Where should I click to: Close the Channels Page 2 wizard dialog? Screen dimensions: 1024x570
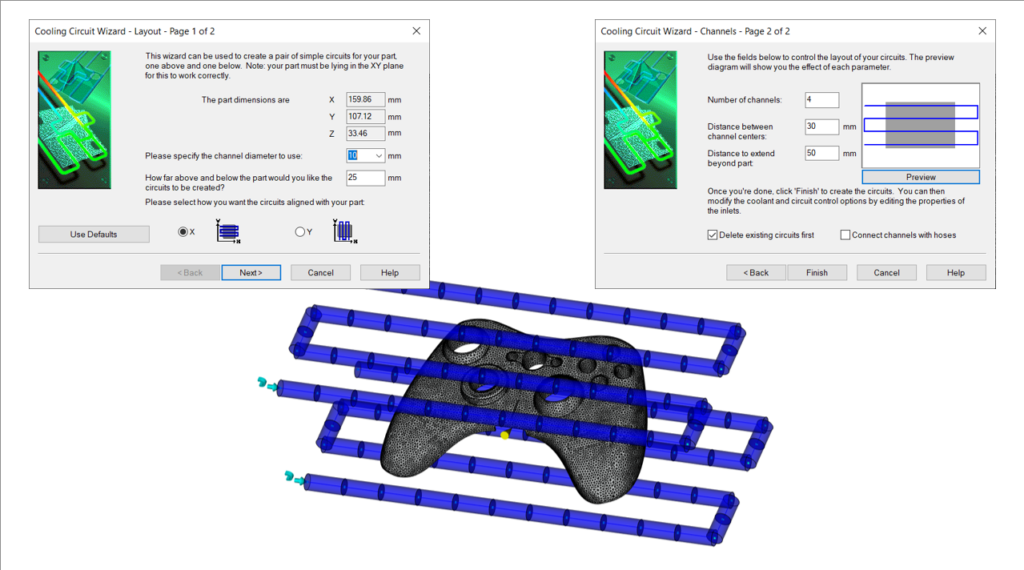coord(982,31)
